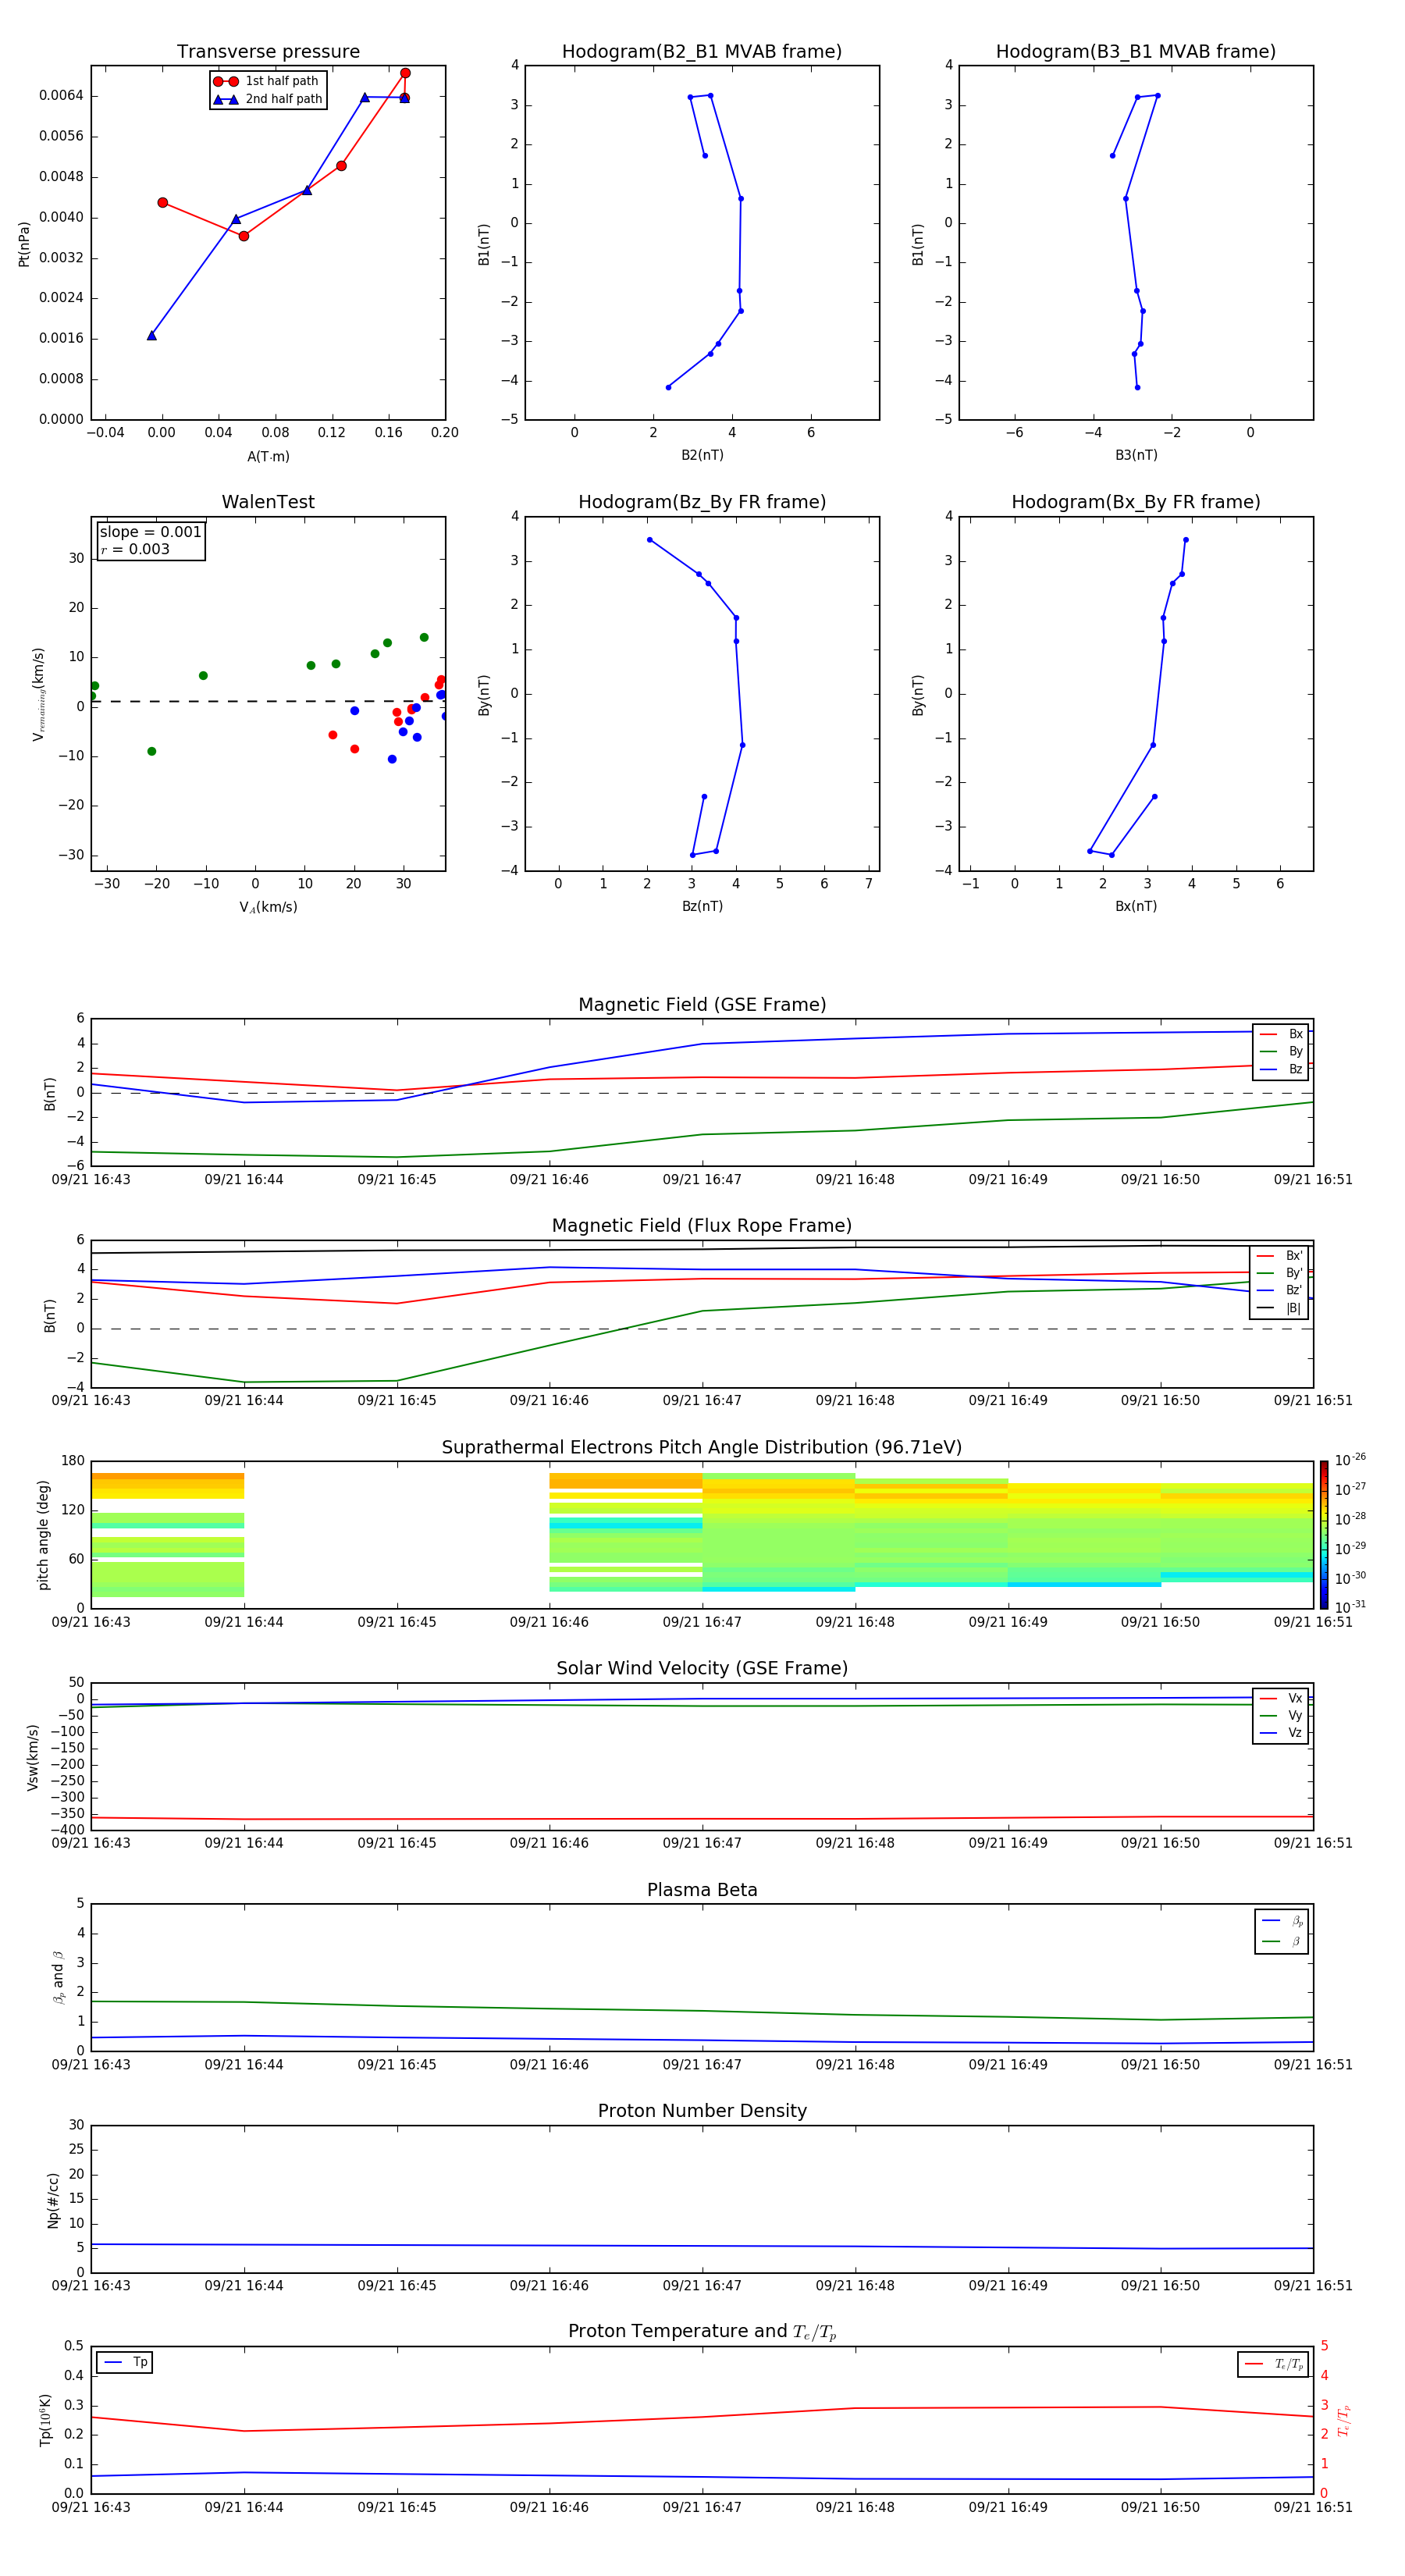1405x2576 pixels.
Task: Click the "V_remaining(km/s)" y-axis label
Action: [x=38, y=694]
